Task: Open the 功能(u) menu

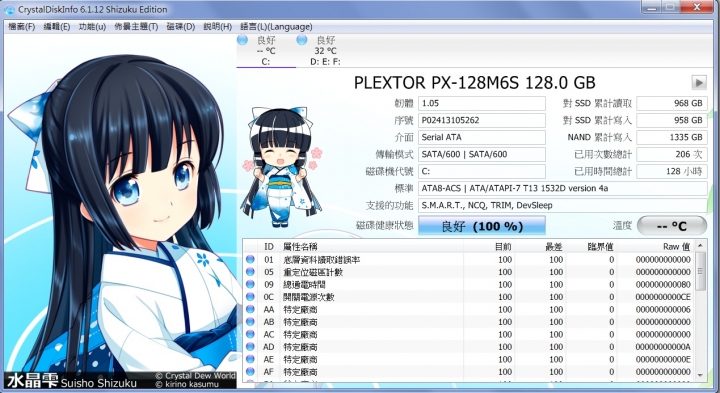Action: coord(92,27)
